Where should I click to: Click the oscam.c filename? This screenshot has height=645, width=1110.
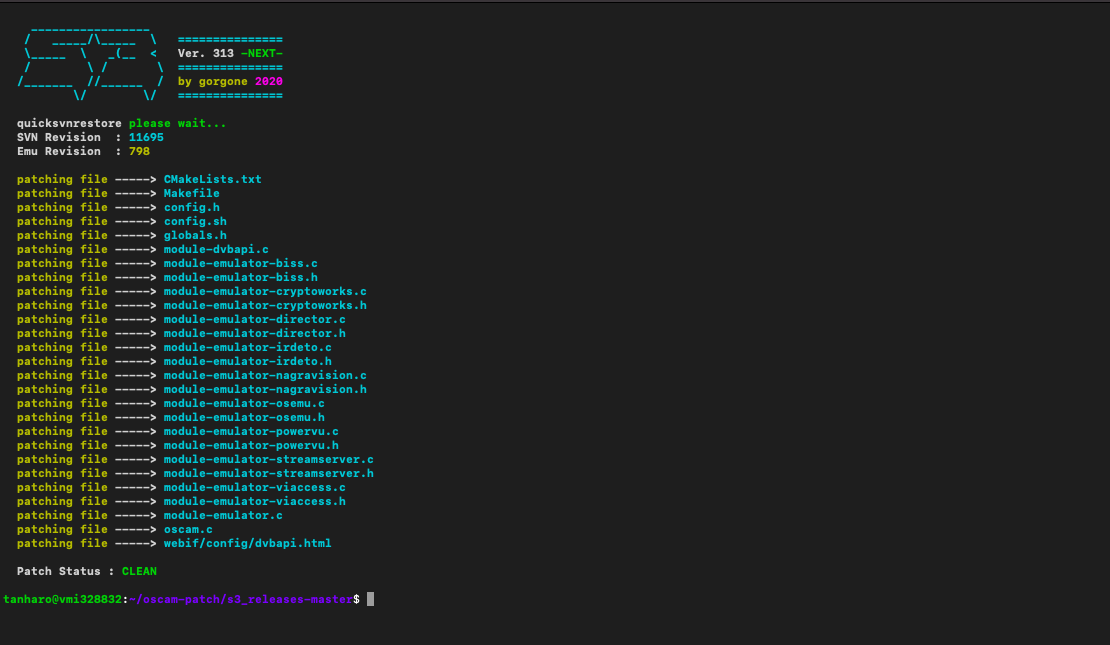point(188,529)
